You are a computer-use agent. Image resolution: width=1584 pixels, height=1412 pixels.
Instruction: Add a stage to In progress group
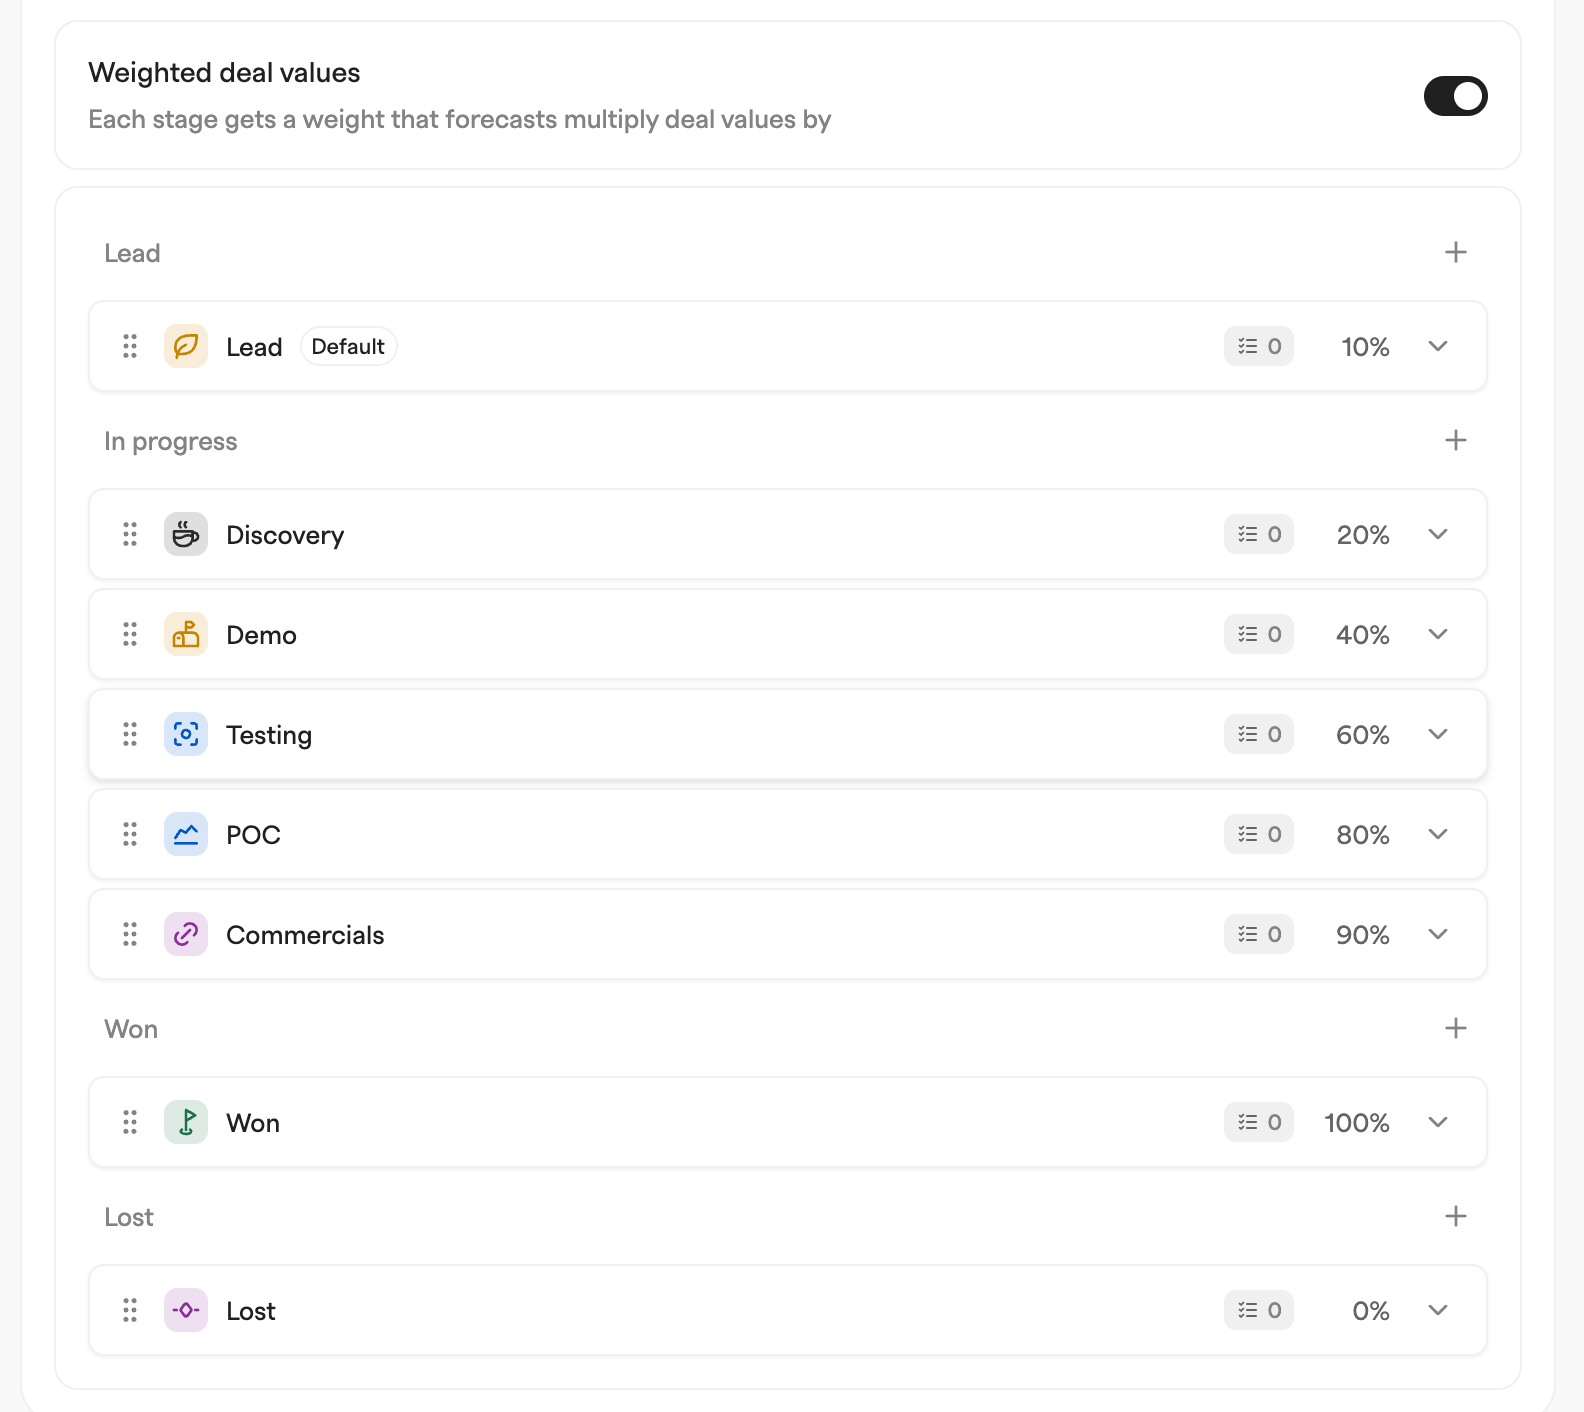pyautogui.click(x=1456, y=440)
